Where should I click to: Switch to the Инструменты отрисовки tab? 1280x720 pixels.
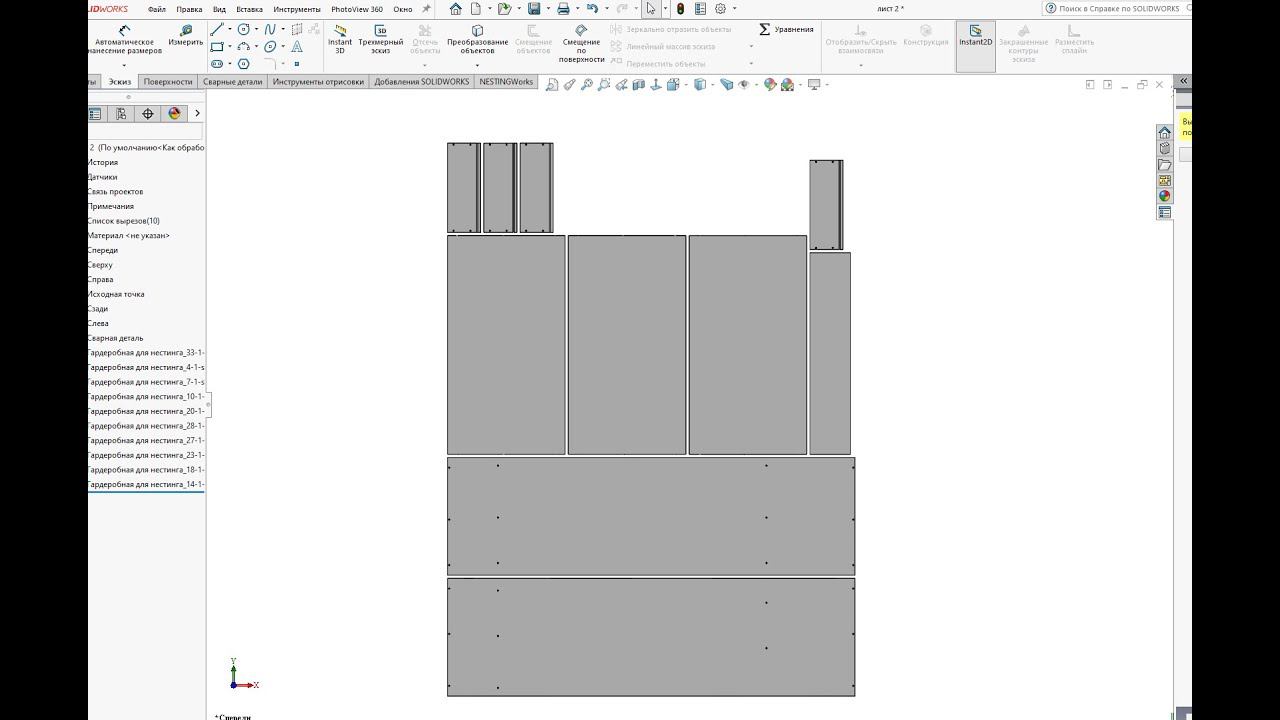click(318, 82)
